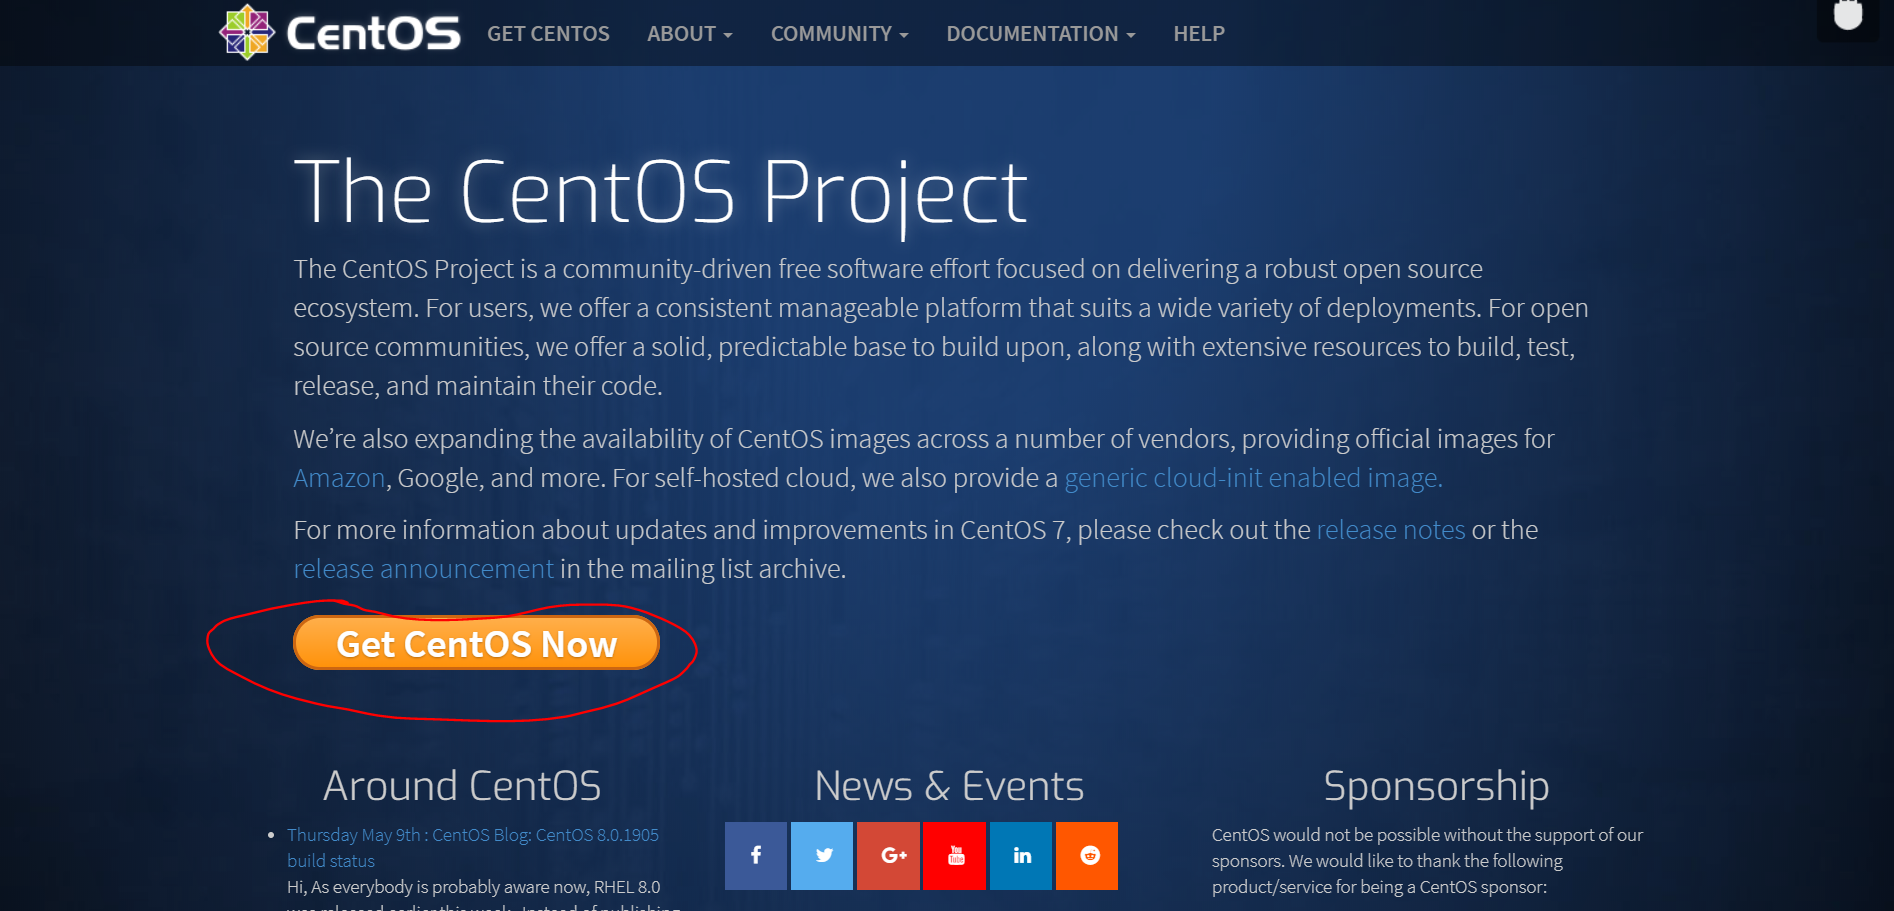Click the orange Get CentOS Now highlight area
Screen dimensions: 1894x911
(476, 644)
